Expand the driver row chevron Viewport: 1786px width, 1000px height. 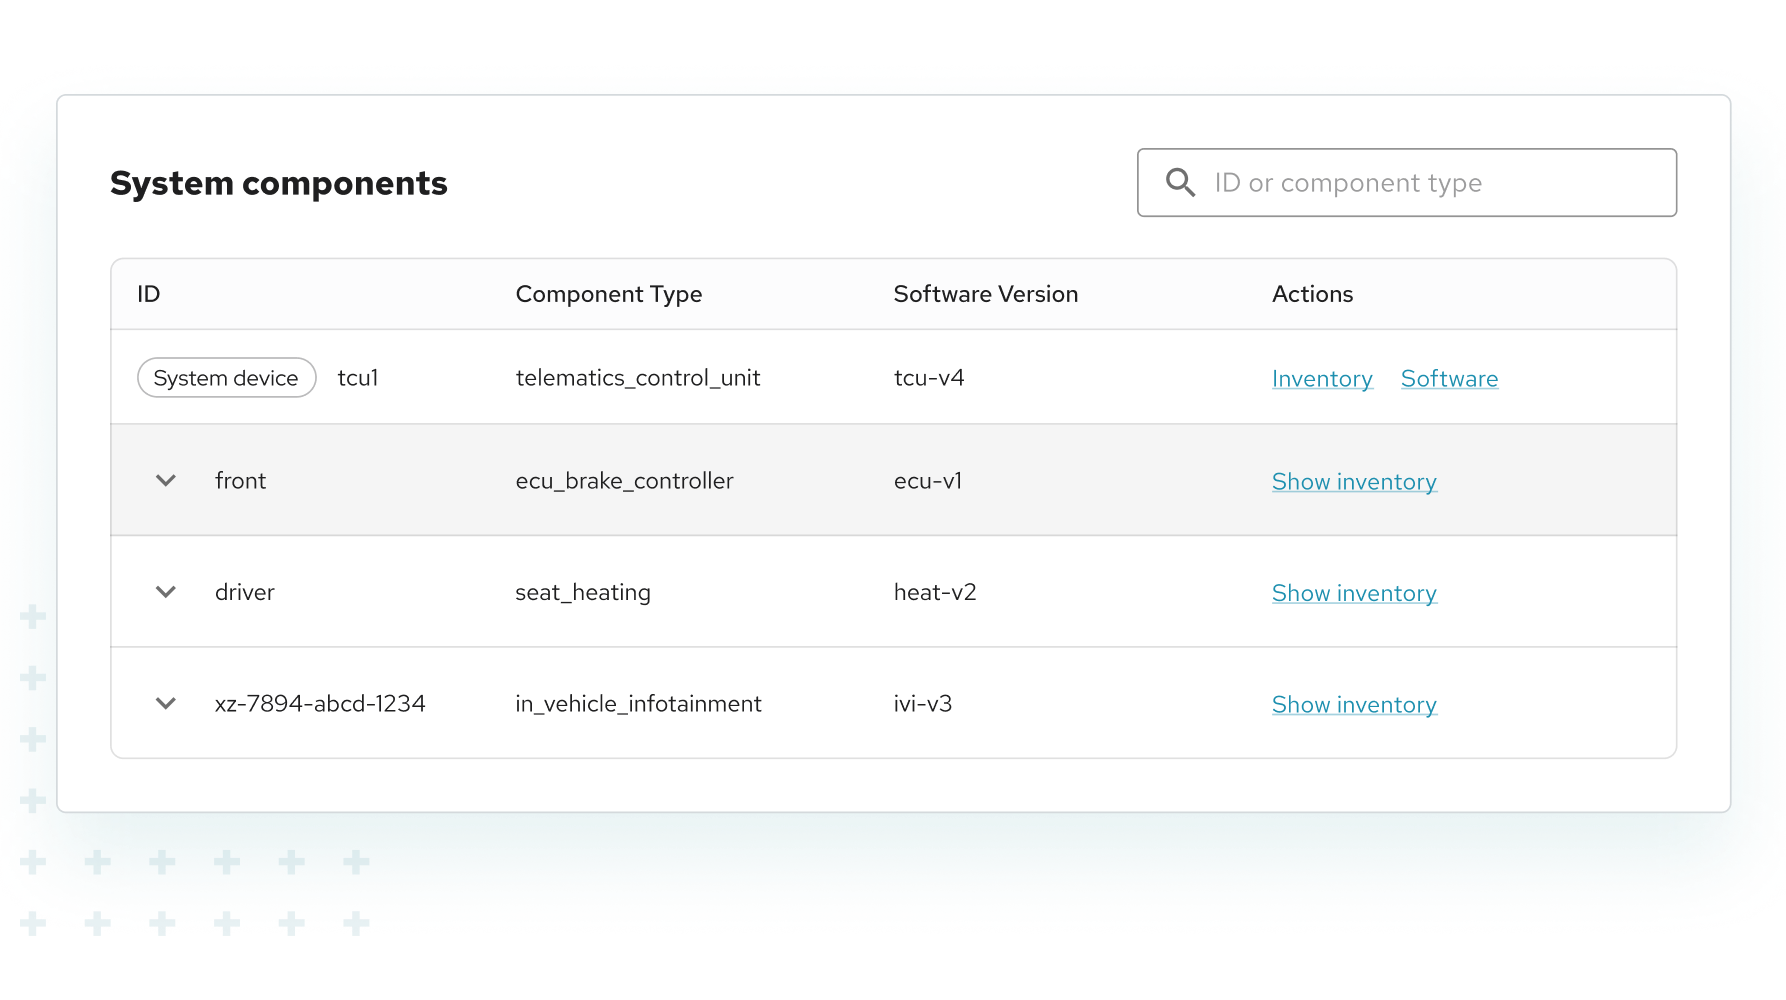(166, 592)
